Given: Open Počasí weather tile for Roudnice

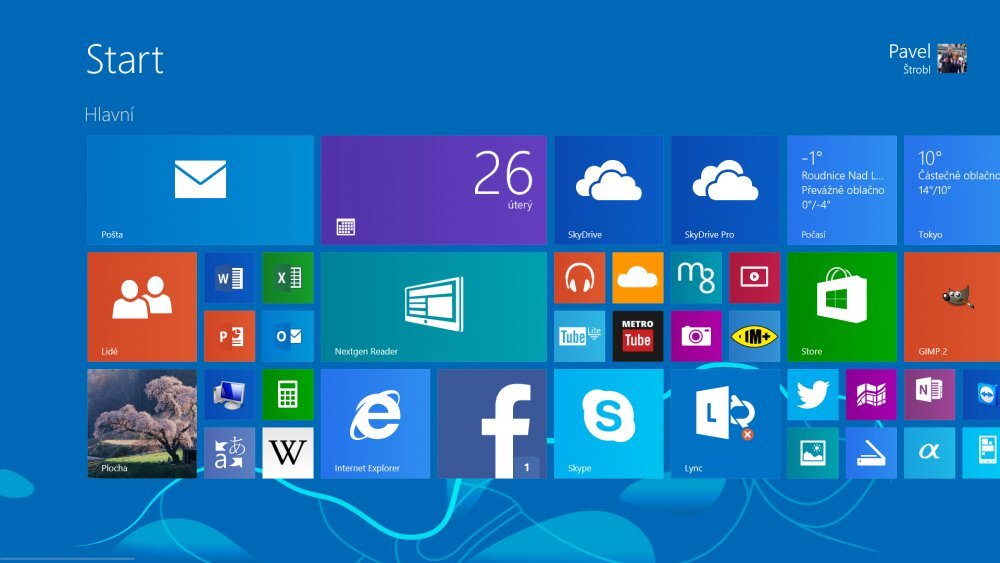Looking at the screenshot, I should 842,190.
